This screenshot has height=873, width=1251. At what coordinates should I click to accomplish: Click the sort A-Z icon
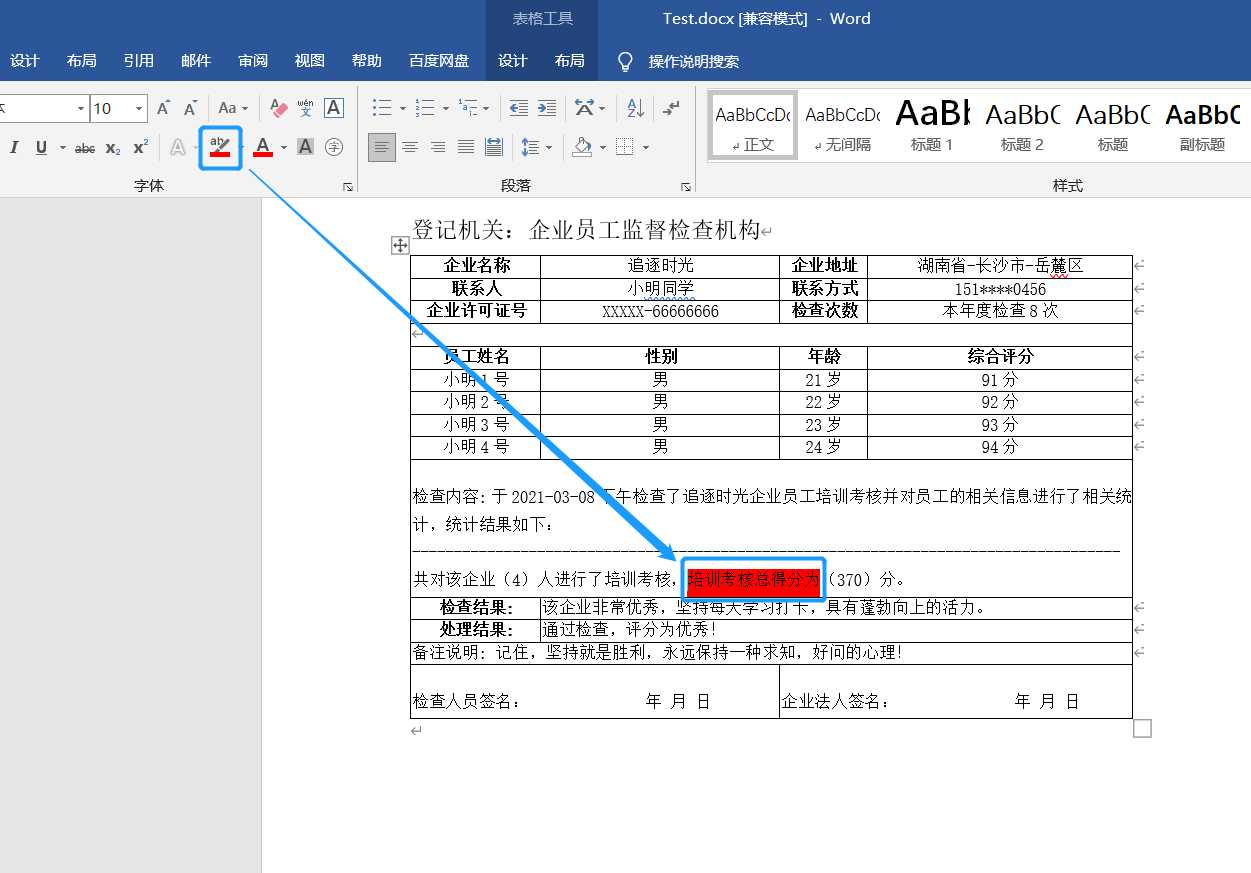pyautogui.click(x=636, y=108)
